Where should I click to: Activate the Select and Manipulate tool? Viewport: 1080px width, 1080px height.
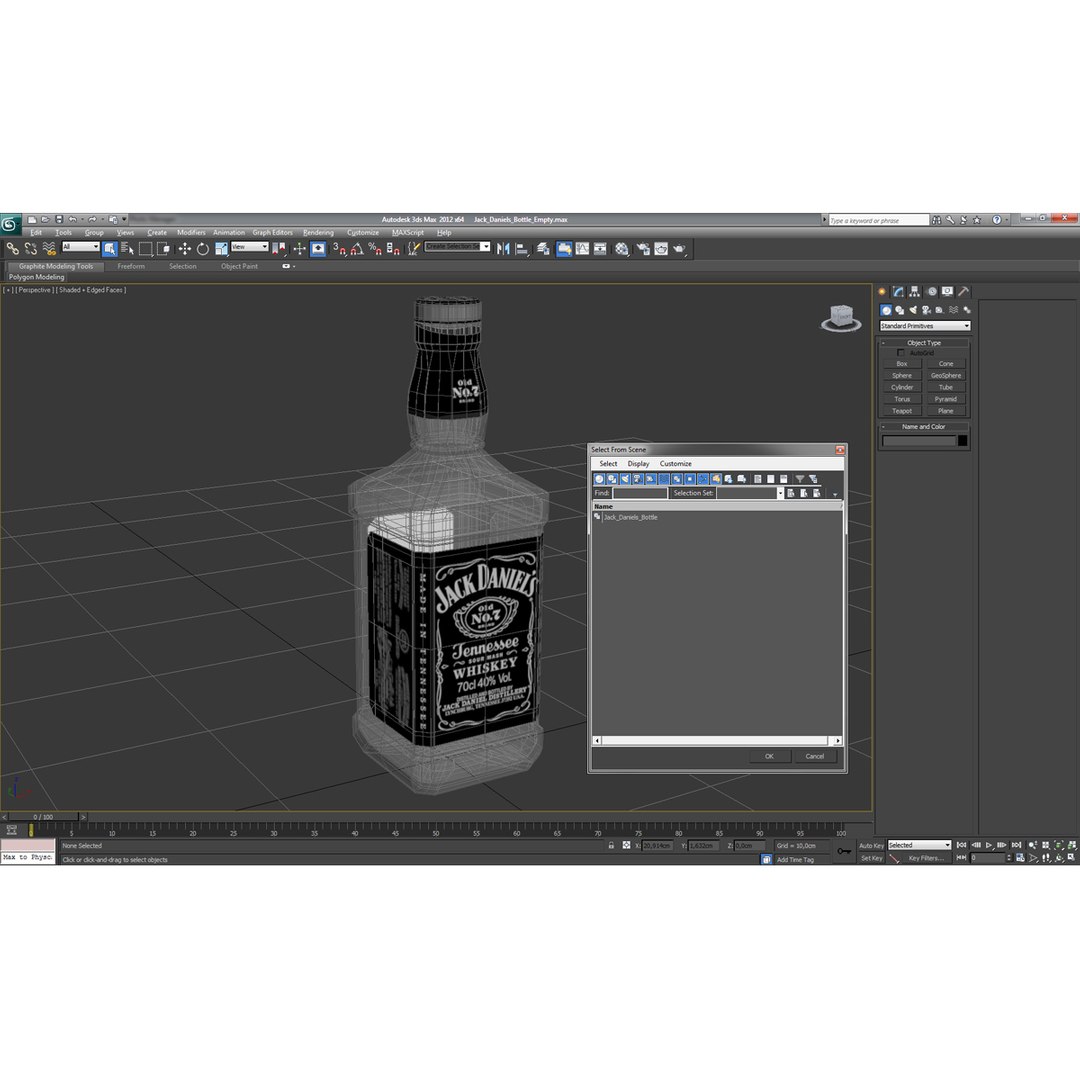(299, 249)
